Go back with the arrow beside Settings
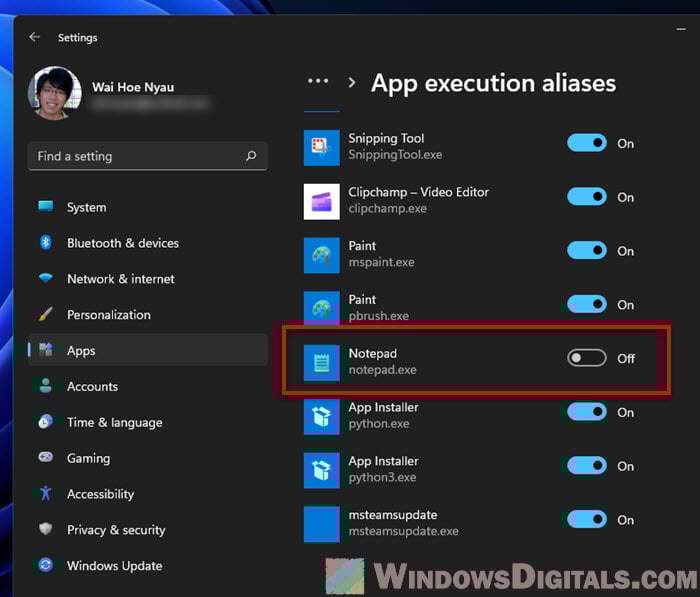The height and width of the screenshot is (597, 700). tap(34, 37)
